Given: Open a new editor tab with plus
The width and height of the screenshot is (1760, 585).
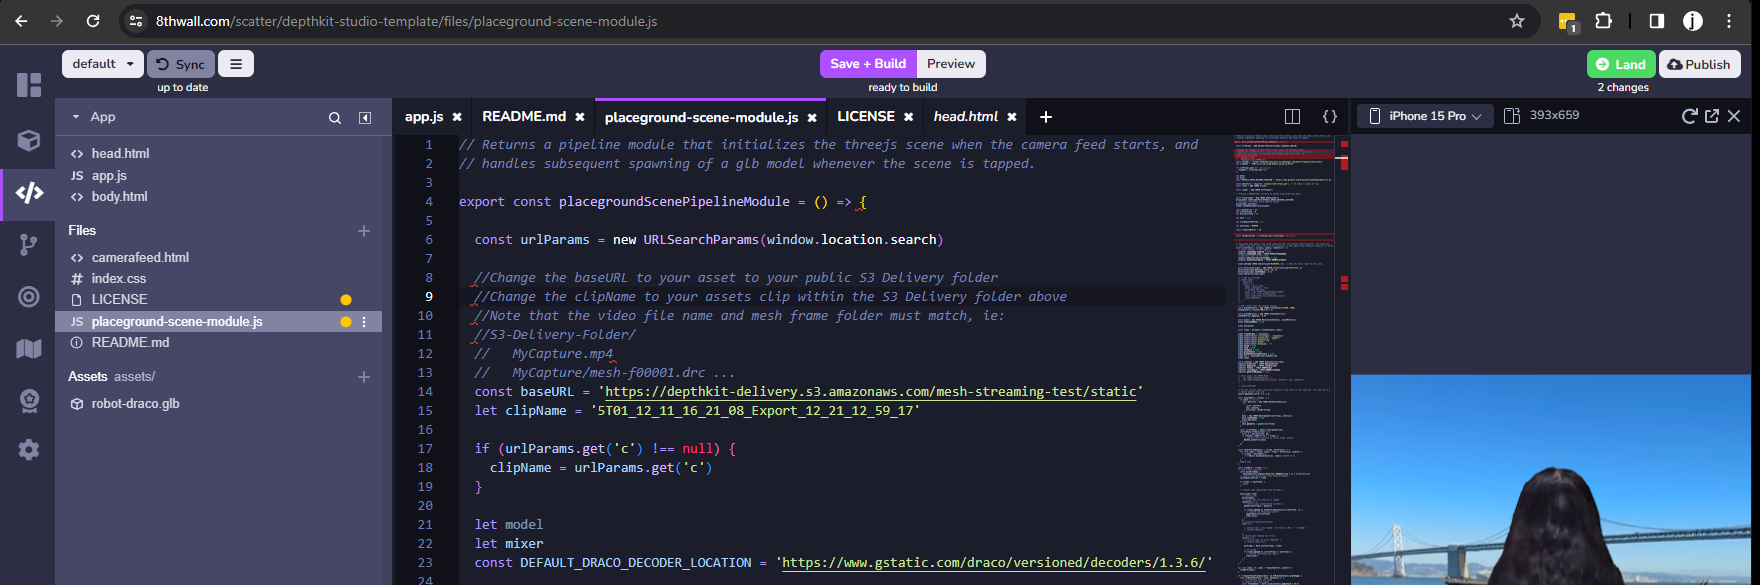Looking at the screenshot, I should (1046, 117).
